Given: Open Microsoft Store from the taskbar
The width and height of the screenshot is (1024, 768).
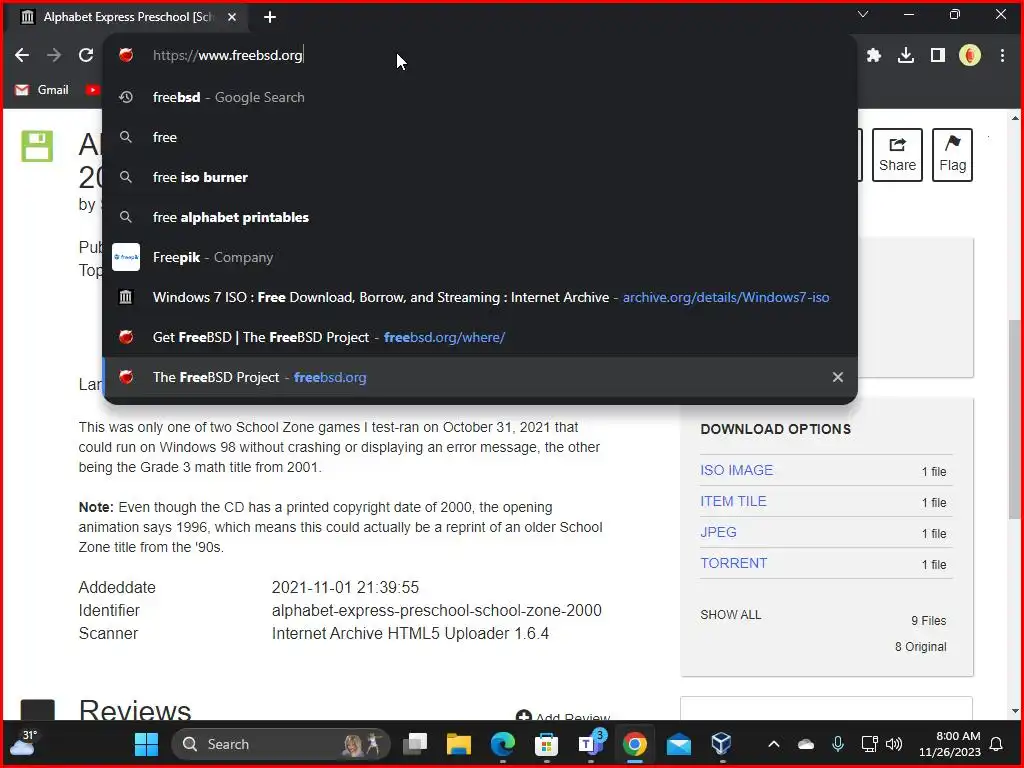Looking at the screenshot, I should (x=546, y=744).
